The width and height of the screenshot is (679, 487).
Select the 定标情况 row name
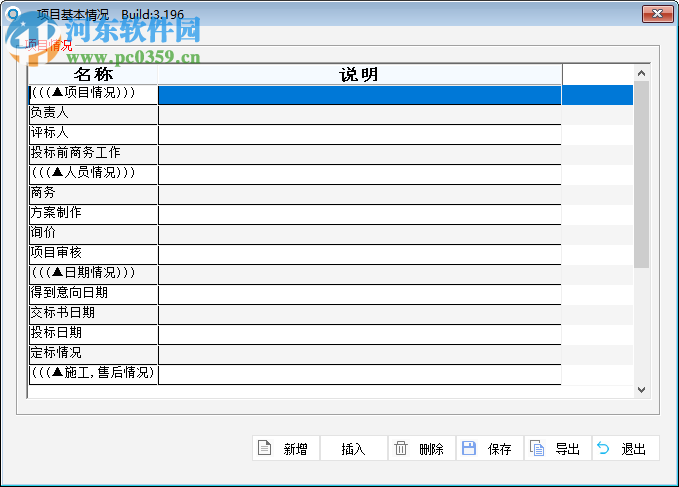(x=93, y=354)
